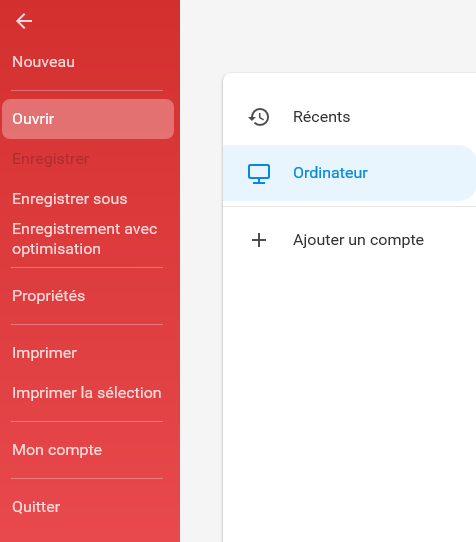Click Imprimer in the file menu
The height and width of the screenshot is (542, 476).
45,353
